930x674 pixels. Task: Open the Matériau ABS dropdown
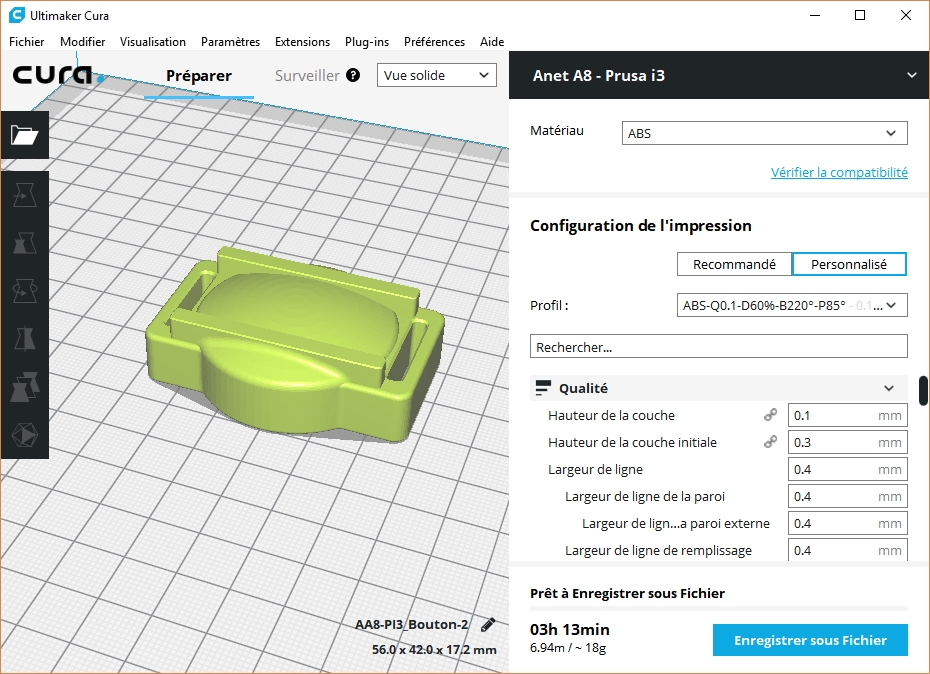pos(764,133)
